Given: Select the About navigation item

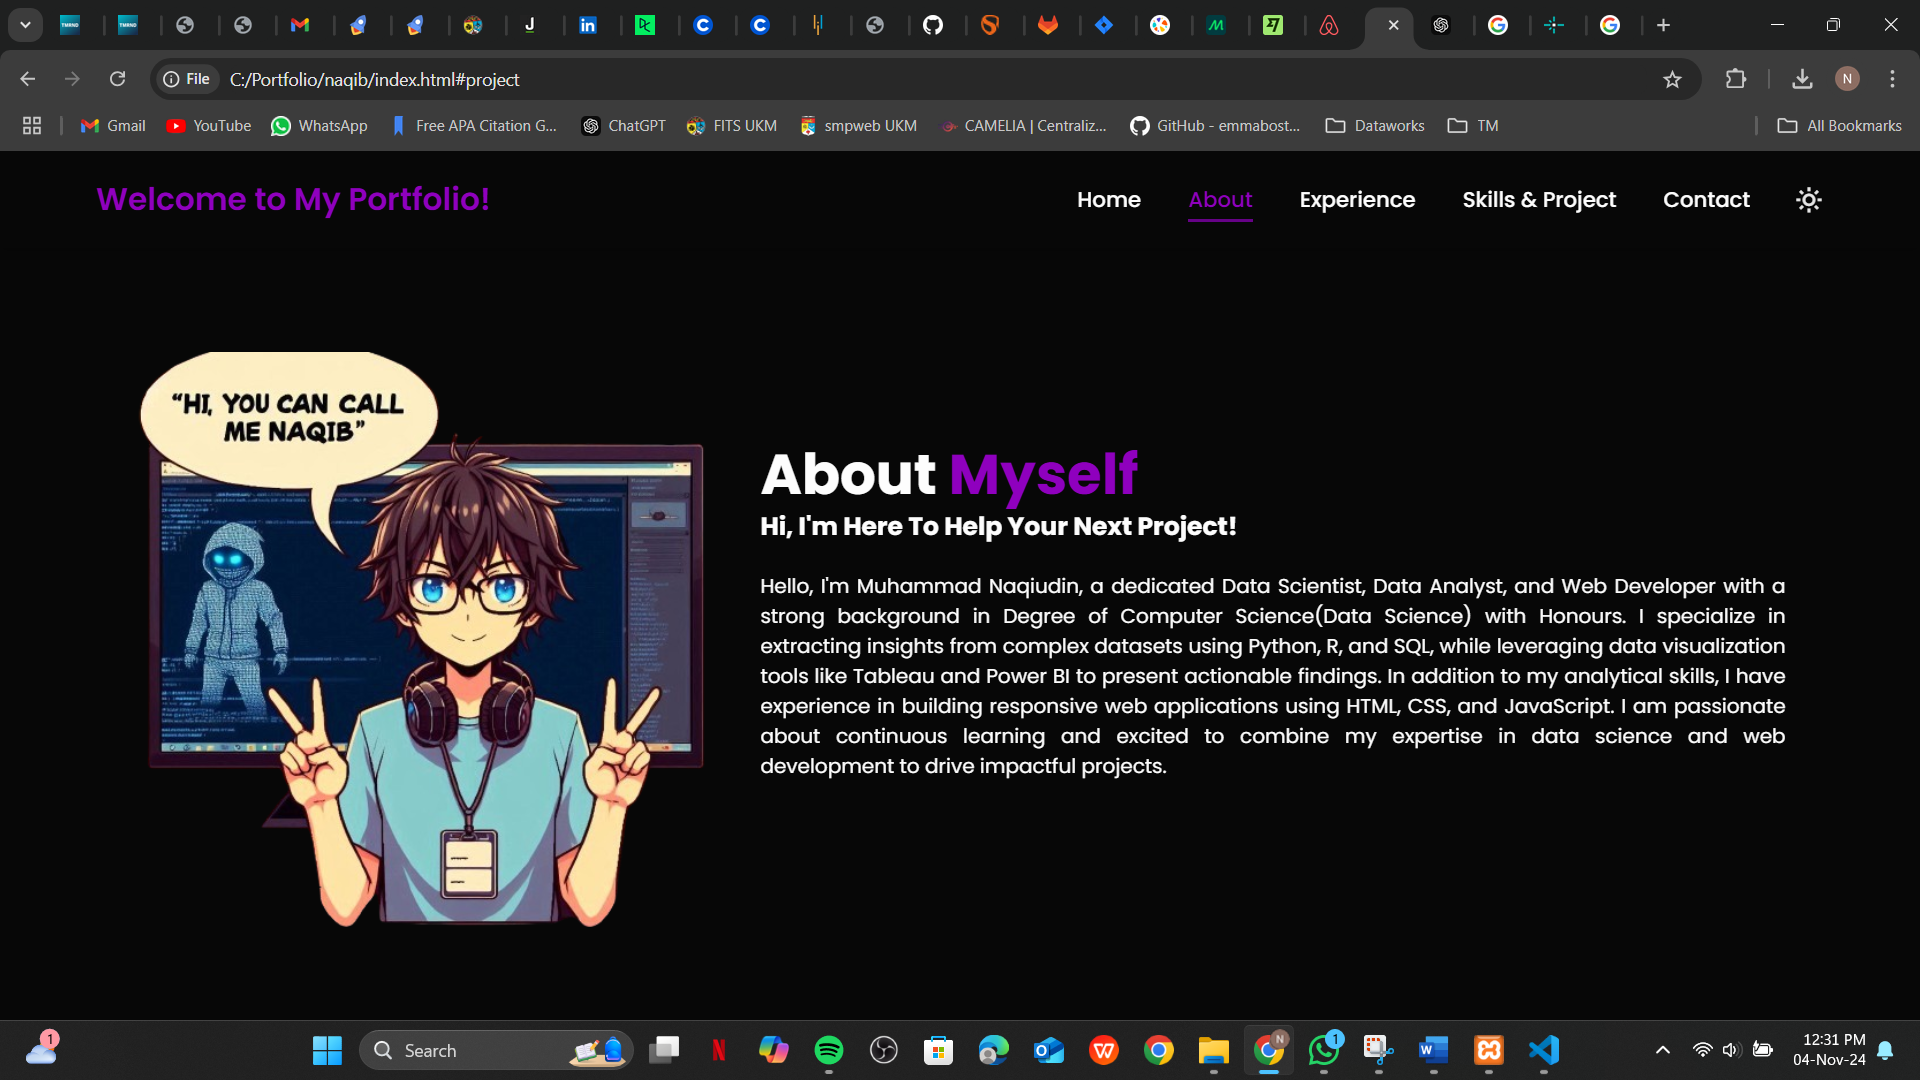Looking at the screenshot, I should pyautogui.click(x=1220, y=199).
